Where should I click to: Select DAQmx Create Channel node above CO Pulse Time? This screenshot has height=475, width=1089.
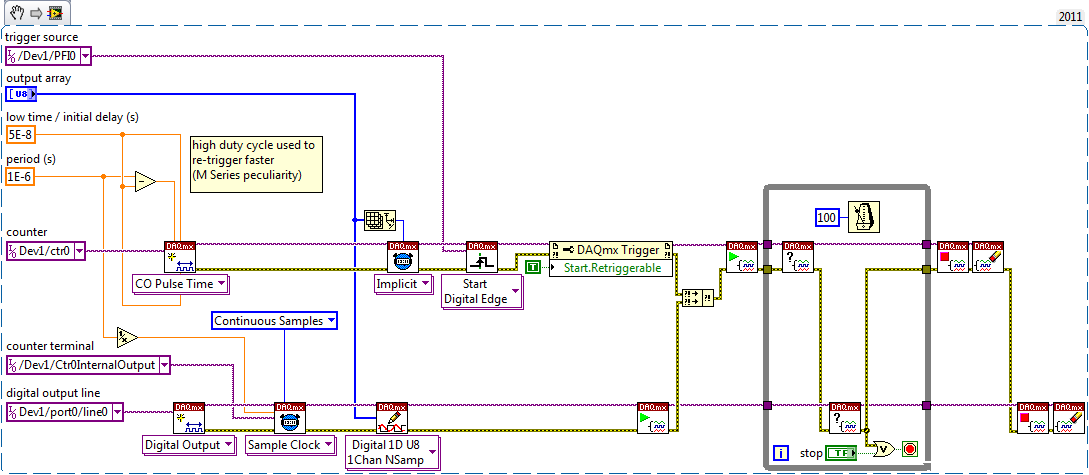coord(181,256)
